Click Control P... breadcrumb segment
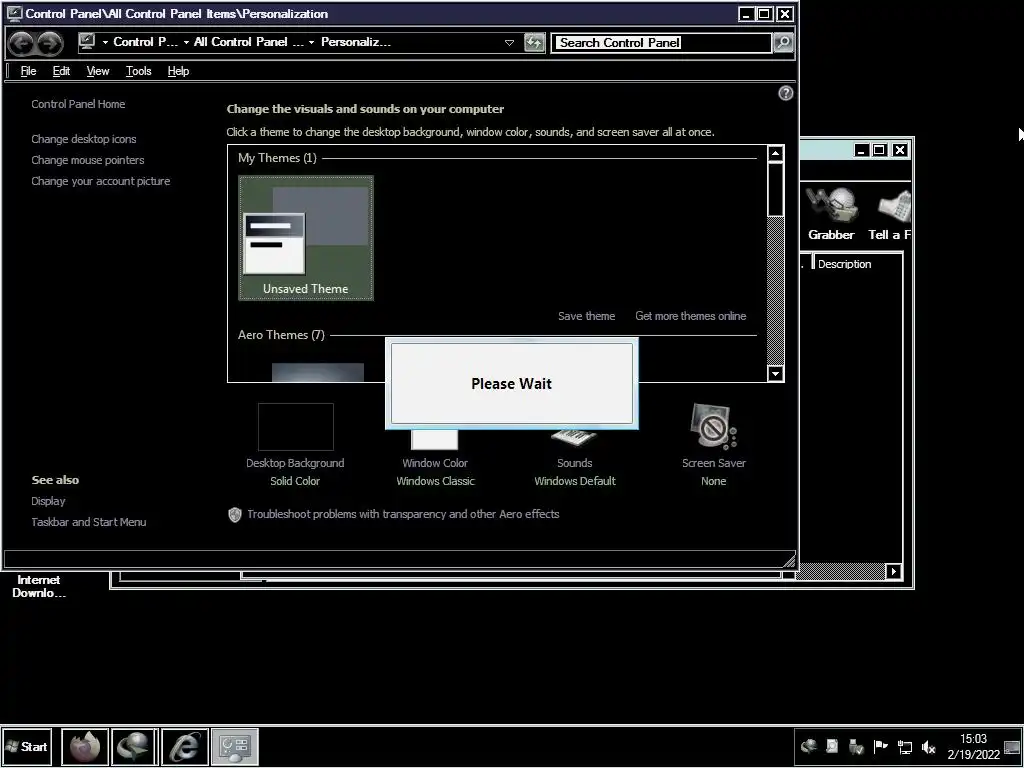This screenshot has width=1024, height=768. point(145,42)
